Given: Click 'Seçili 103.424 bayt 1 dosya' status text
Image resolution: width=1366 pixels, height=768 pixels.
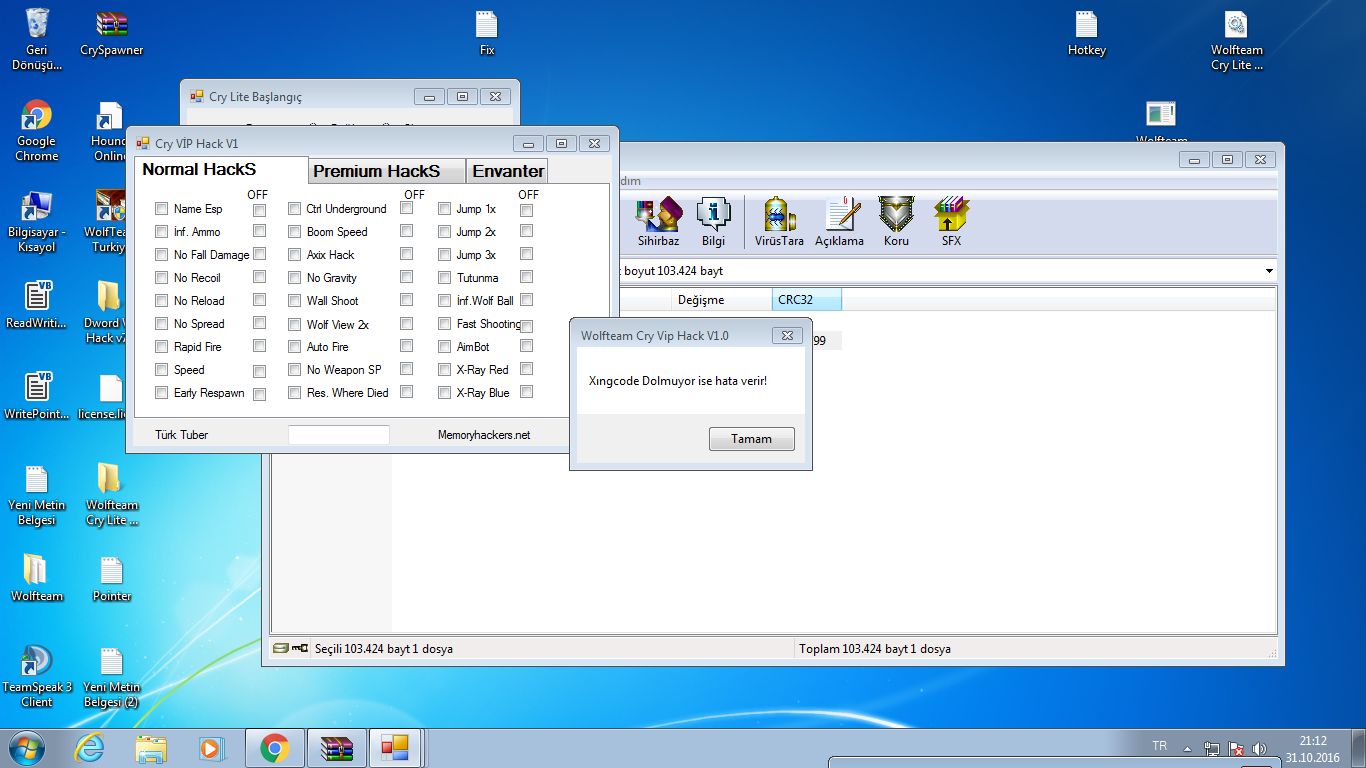Looking at the screenshot, I should point(384,649).
